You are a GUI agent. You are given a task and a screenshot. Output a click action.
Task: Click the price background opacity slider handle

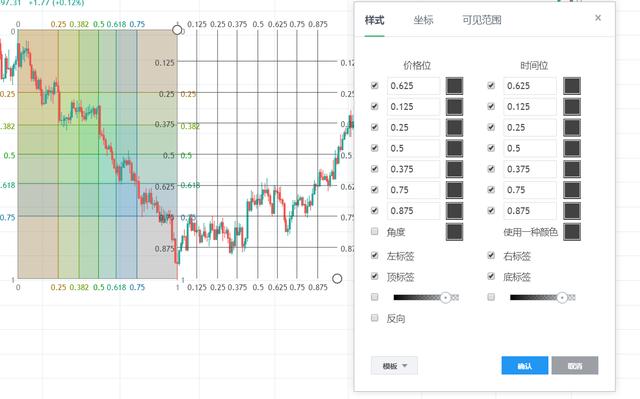tap(445, 297)
